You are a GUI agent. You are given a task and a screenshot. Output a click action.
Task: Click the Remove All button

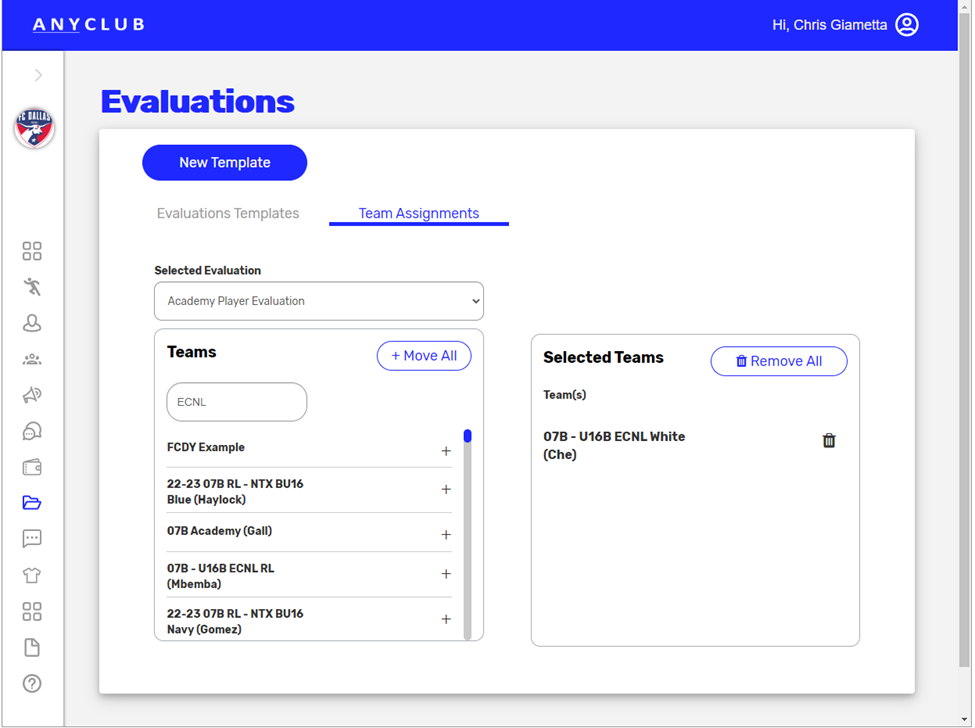point(779,361)
